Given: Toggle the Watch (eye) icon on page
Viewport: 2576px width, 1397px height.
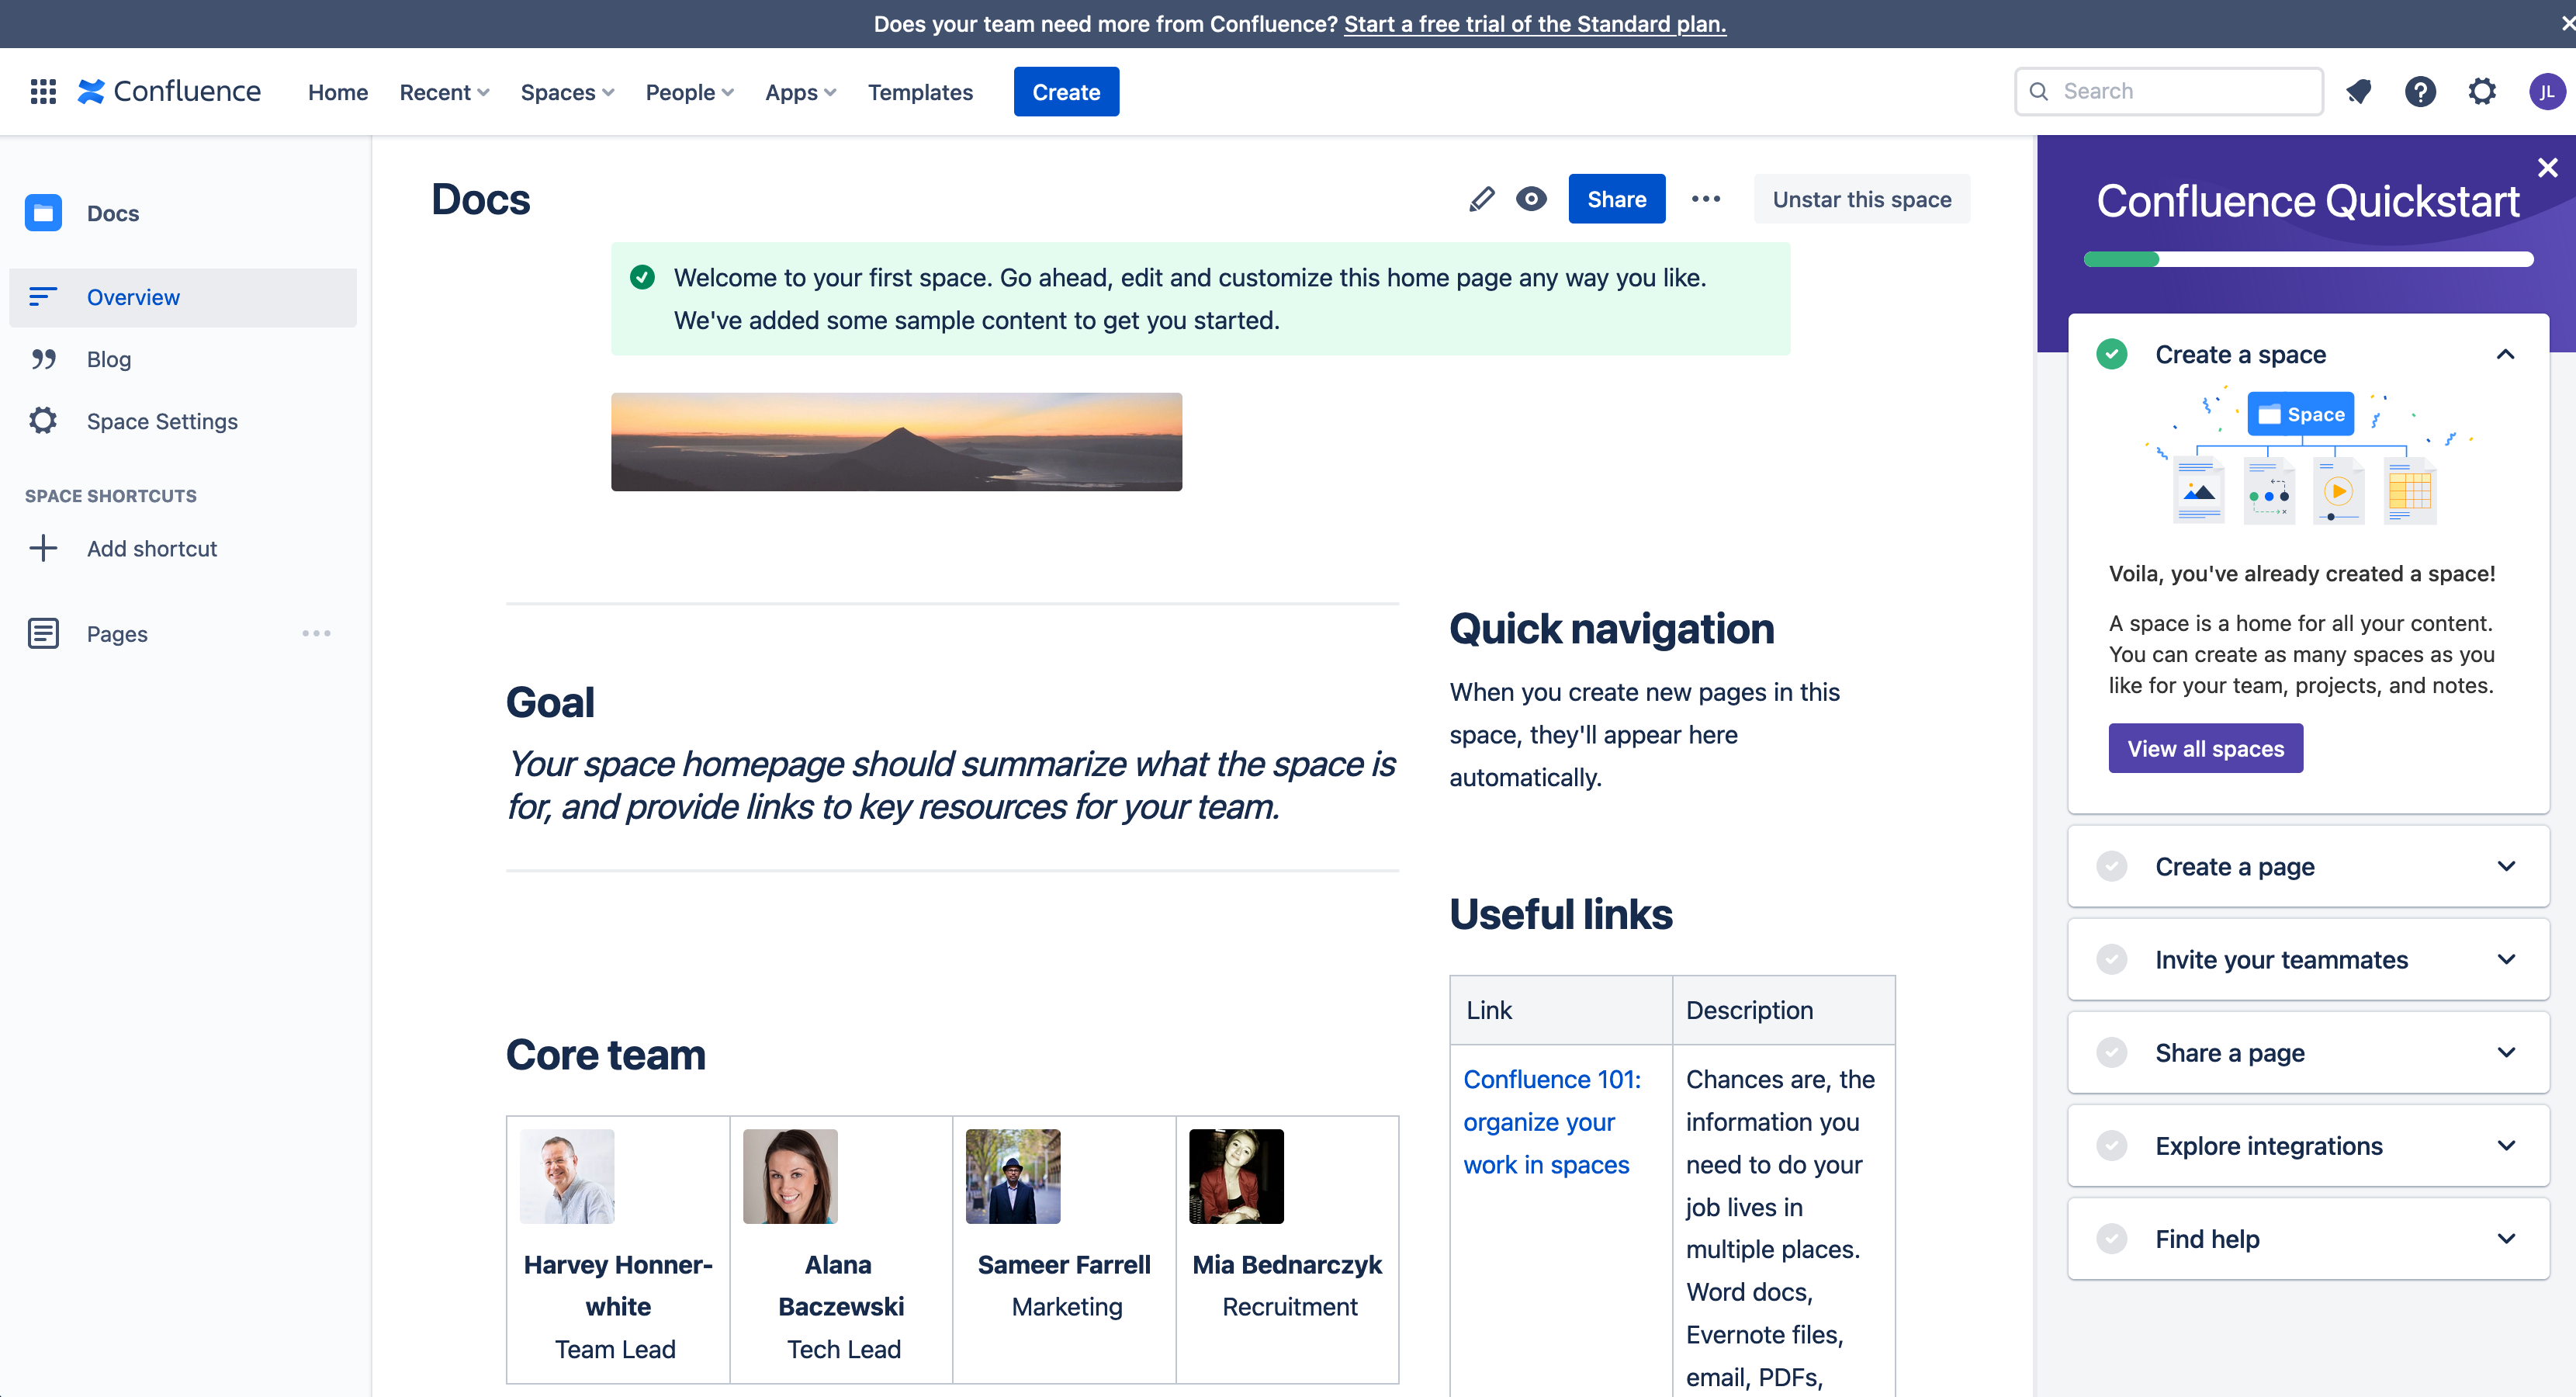Looking at the screenshot, I should (x=1532, y=198).
